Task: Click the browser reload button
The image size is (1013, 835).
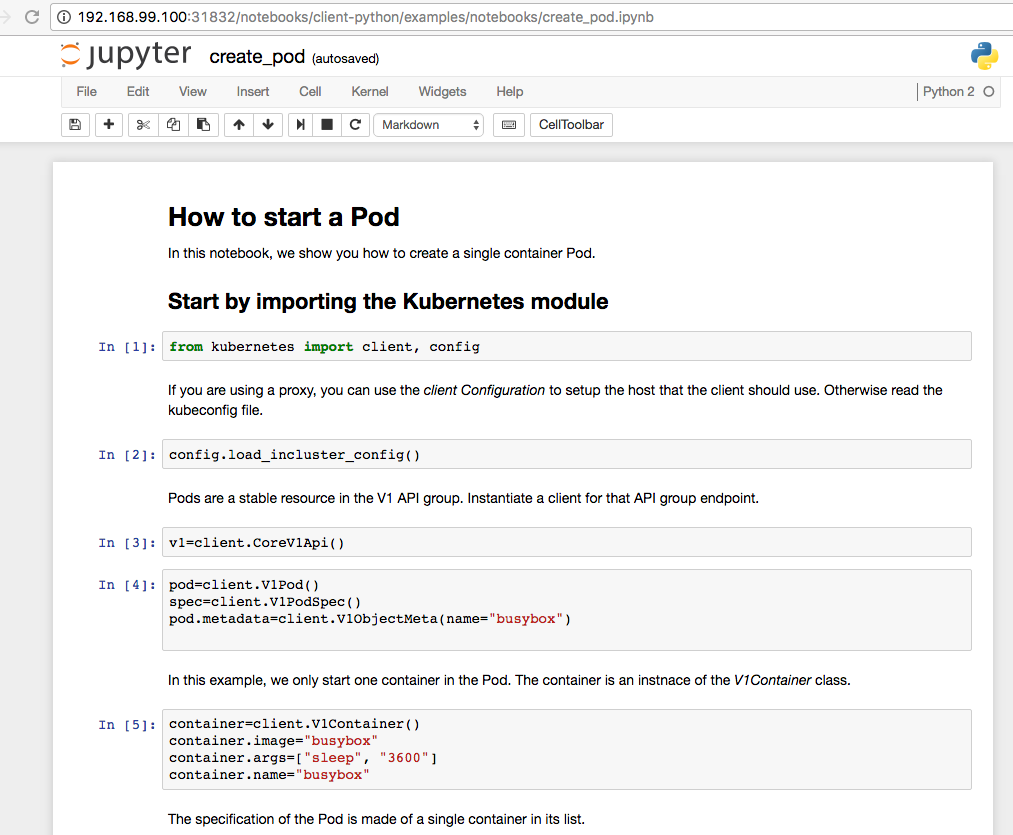Action: 31,17
